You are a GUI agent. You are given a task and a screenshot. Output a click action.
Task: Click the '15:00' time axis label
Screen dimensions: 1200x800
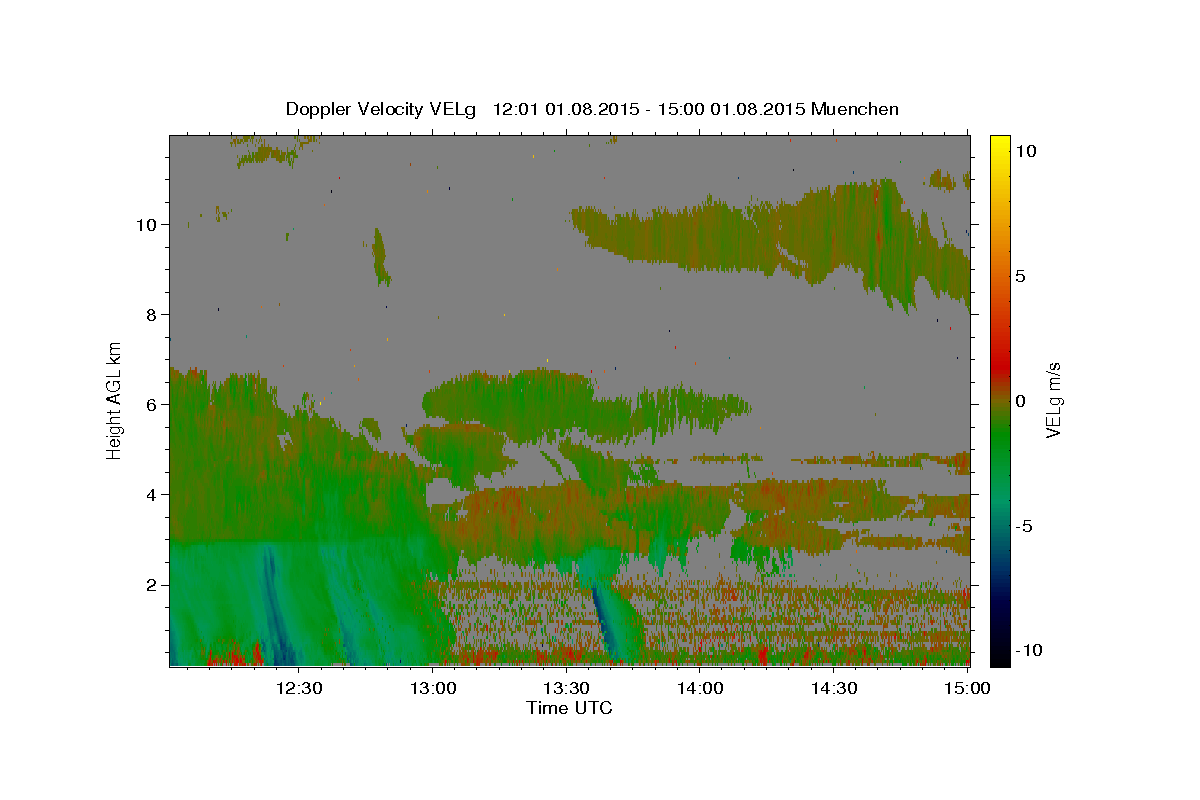pos(967,688)
